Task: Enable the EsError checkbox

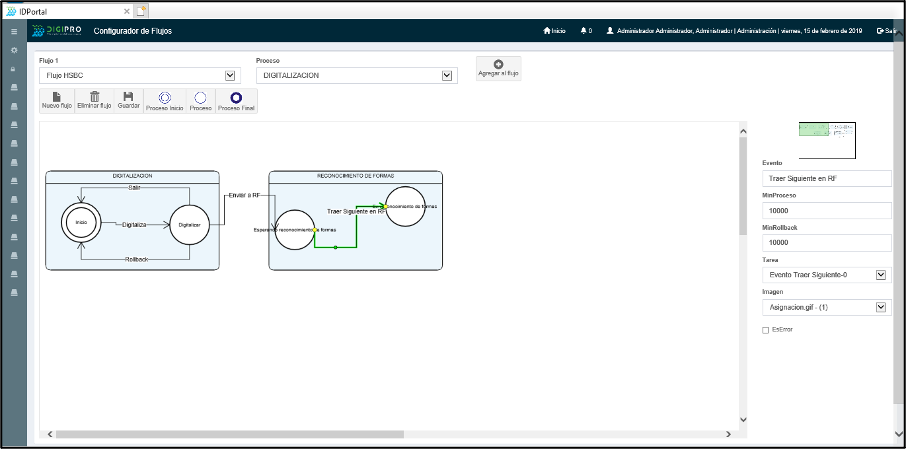Action: coord(766,329)
